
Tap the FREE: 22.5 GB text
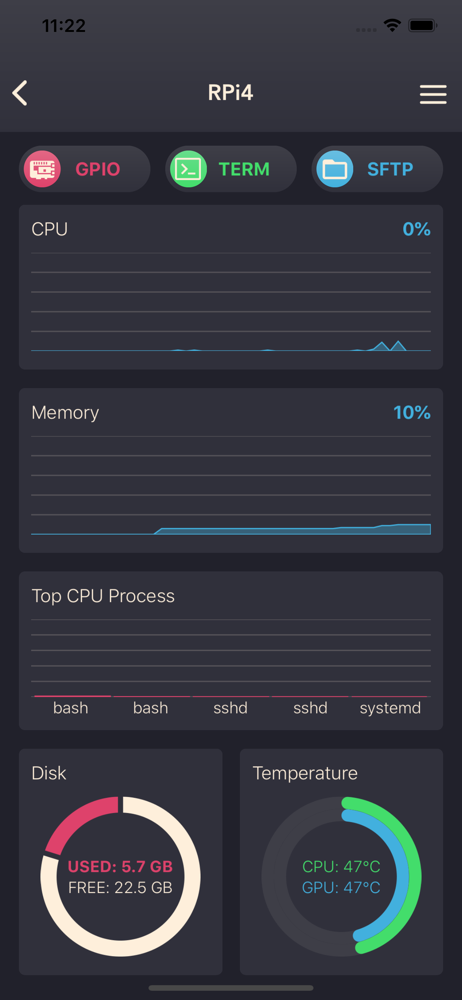[x=120, y=888]
